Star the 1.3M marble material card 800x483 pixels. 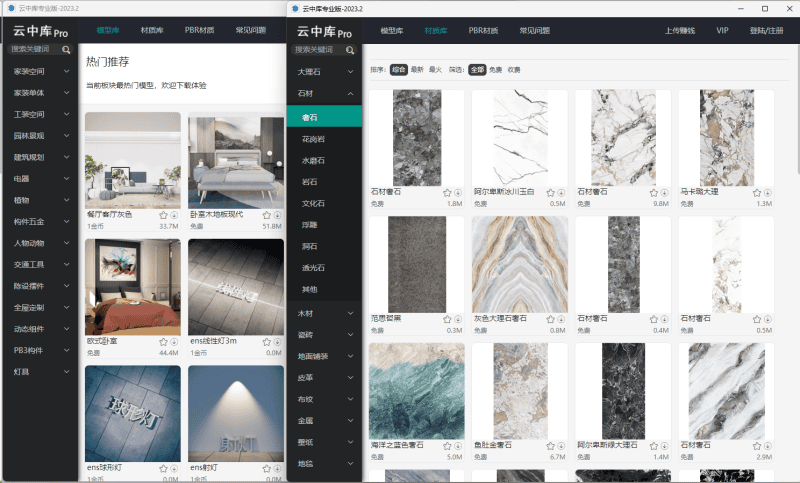pos(757,193)
